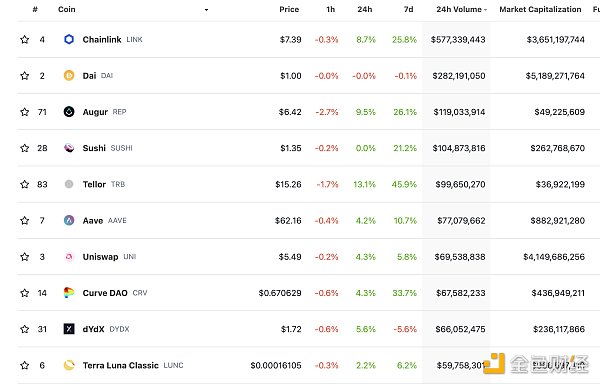Click the Curve DAO rainbow logo icon
The height and width of the screenshot is (385, 600).
coord(69,293)
